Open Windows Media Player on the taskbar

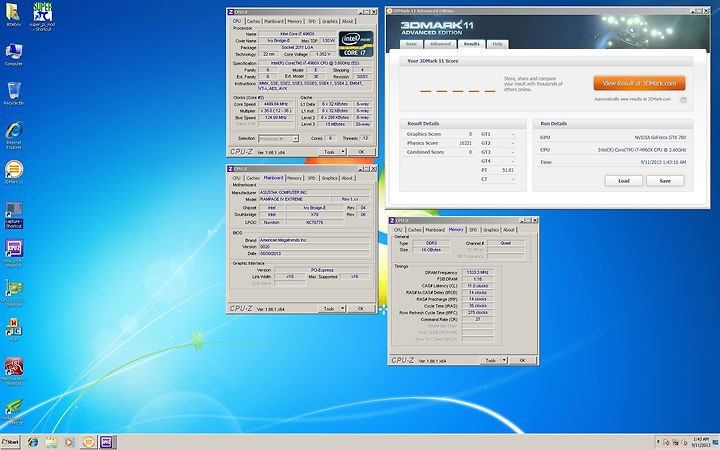point(69,442)
